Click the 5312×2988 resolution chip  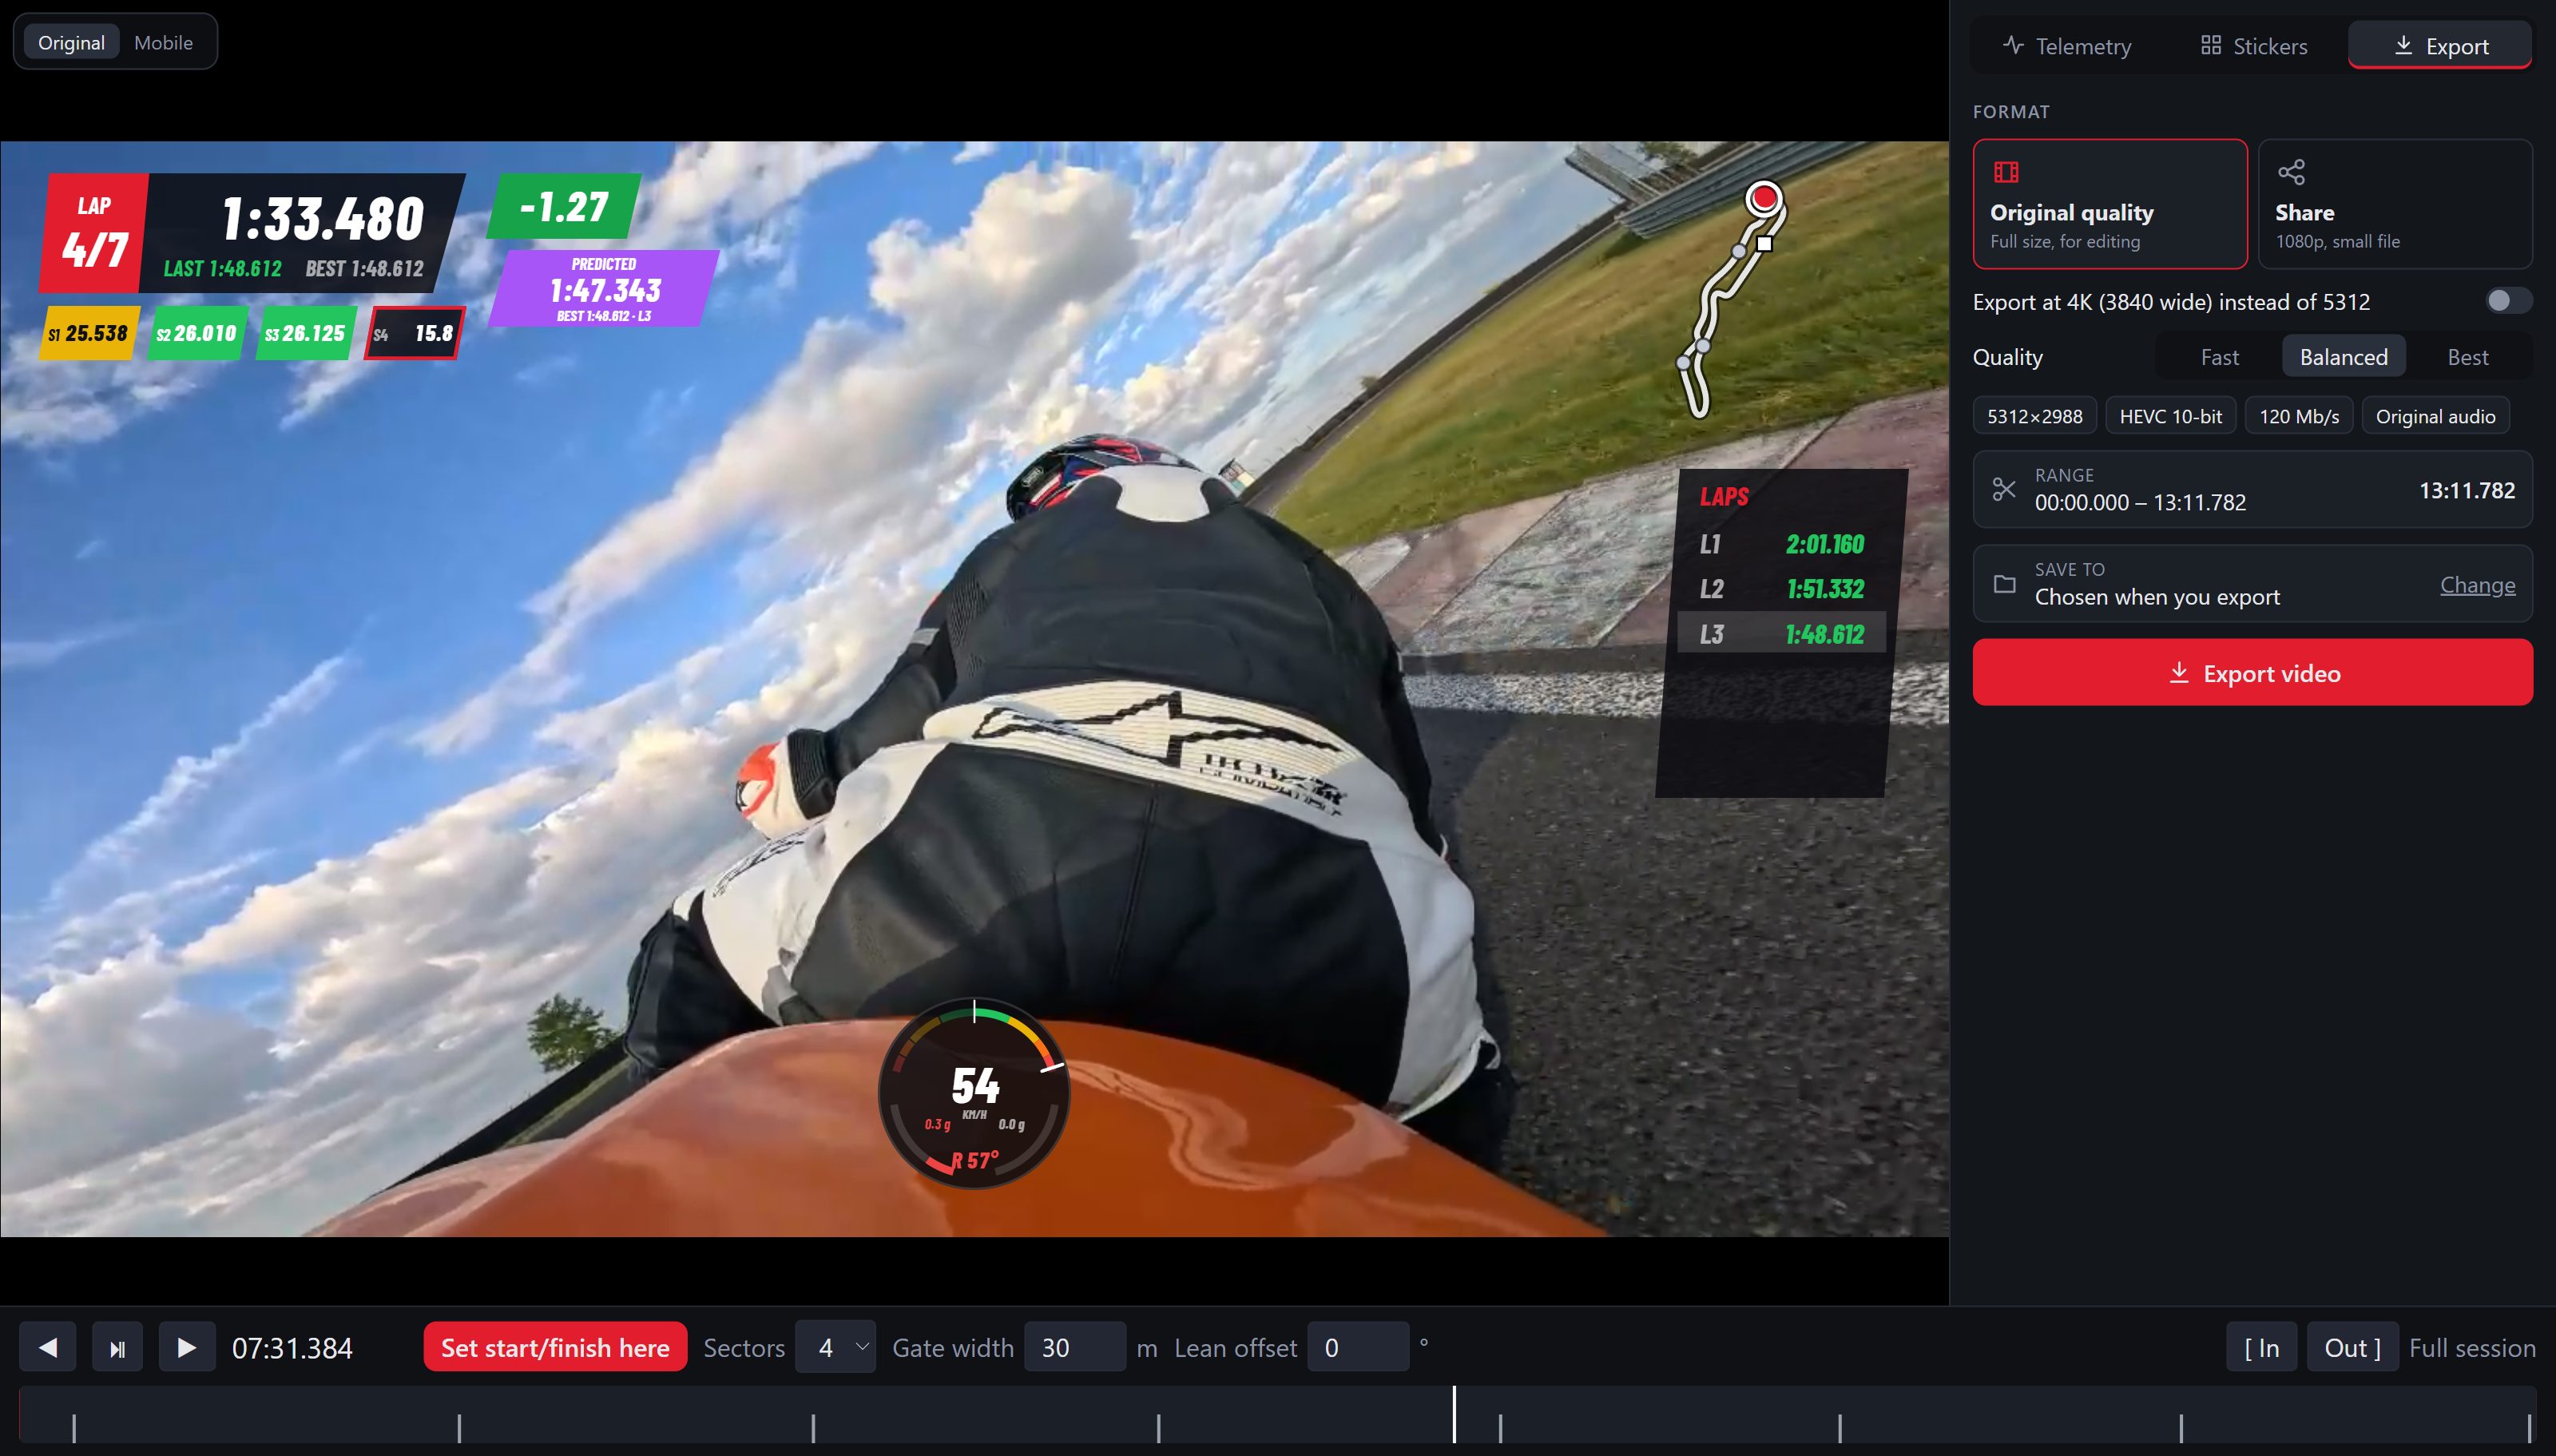coord(2034,416)
